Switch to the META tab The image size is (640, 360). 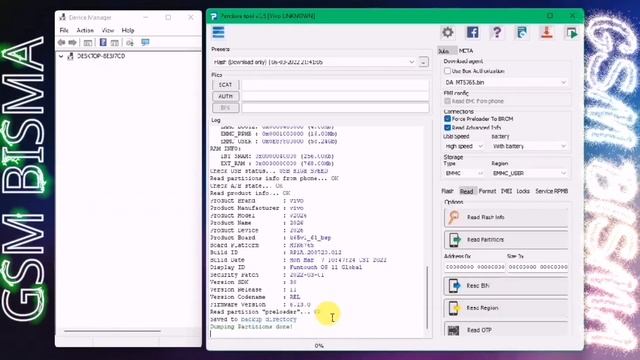click(x=466, y=51)
